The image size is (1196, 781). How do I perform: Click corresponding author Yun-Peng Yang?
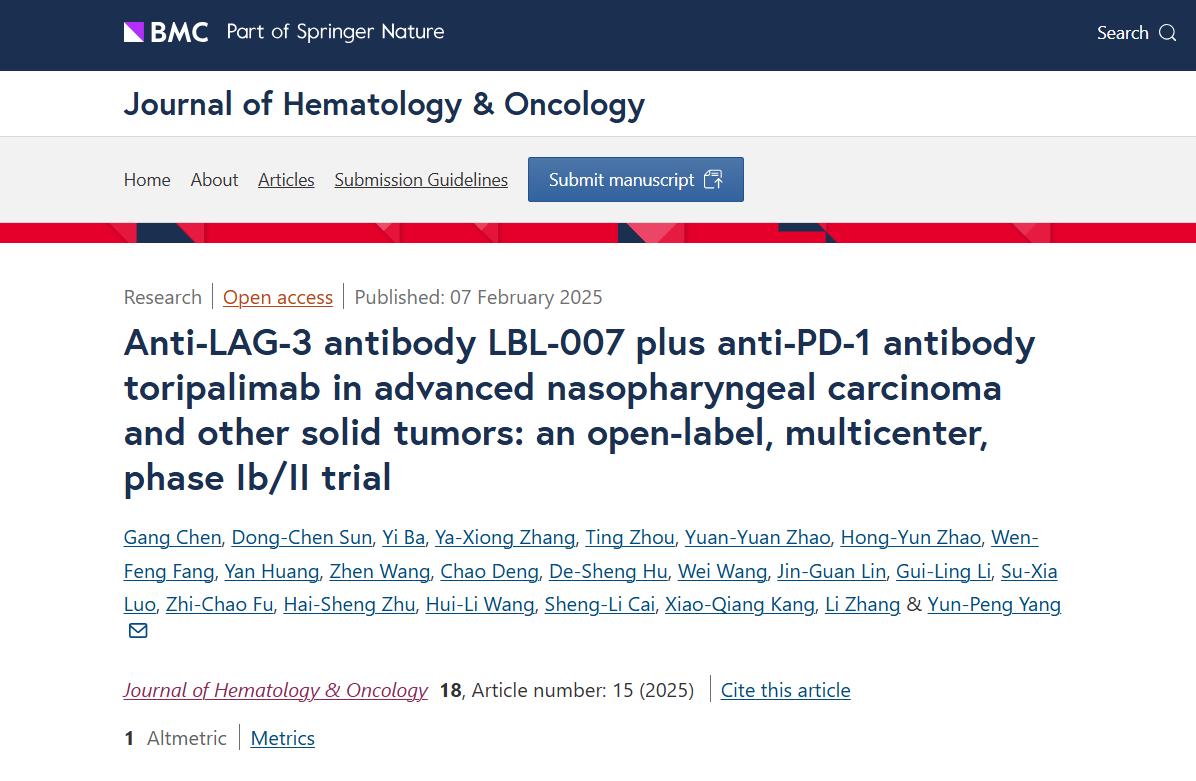(994, 605)
